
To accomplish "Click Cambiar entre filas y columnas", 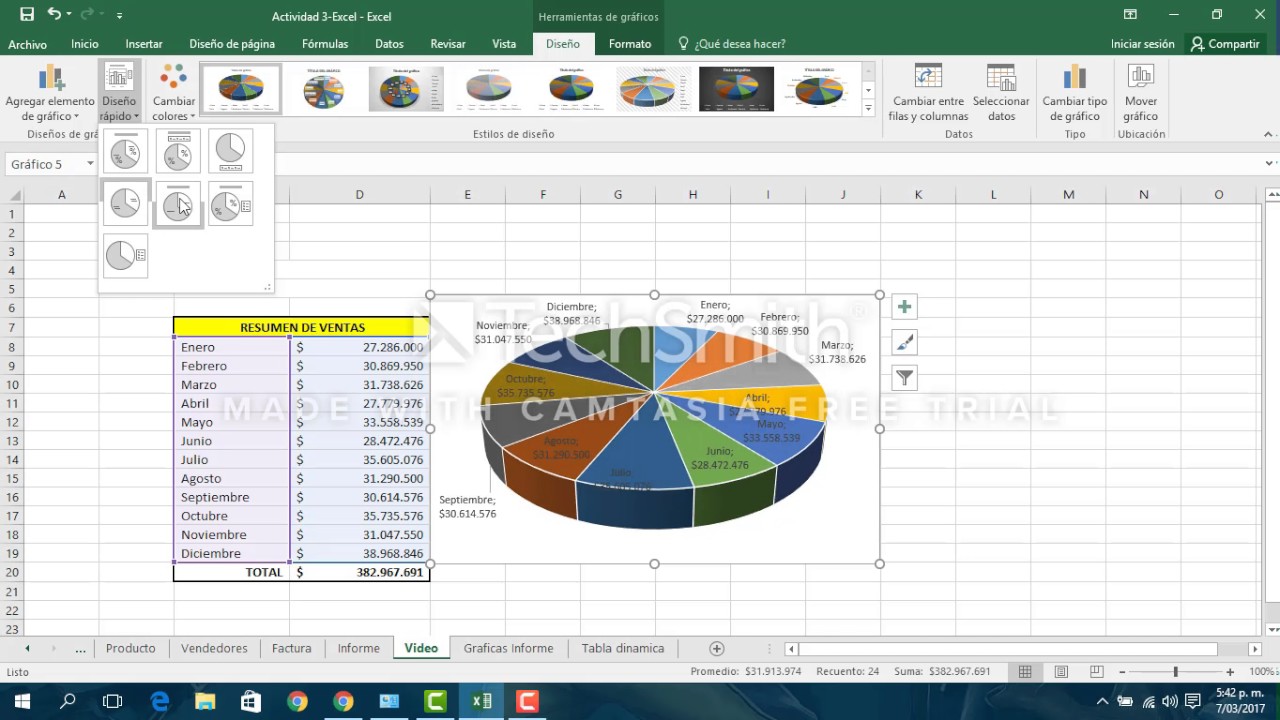I will [x=930, y=93].
